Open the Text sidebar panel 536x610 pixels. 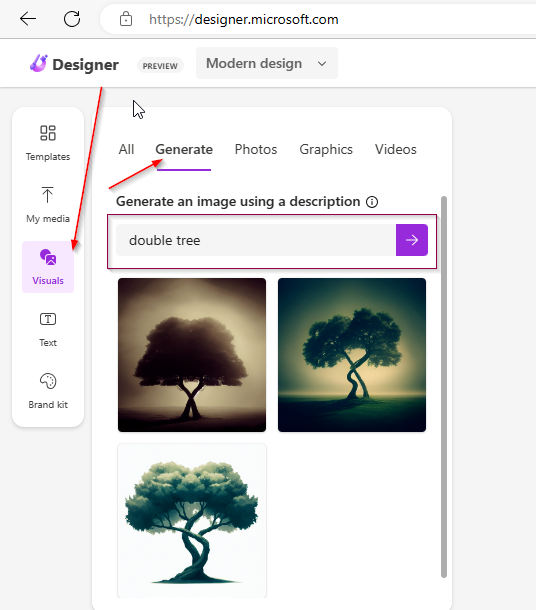tap(48, 329)
